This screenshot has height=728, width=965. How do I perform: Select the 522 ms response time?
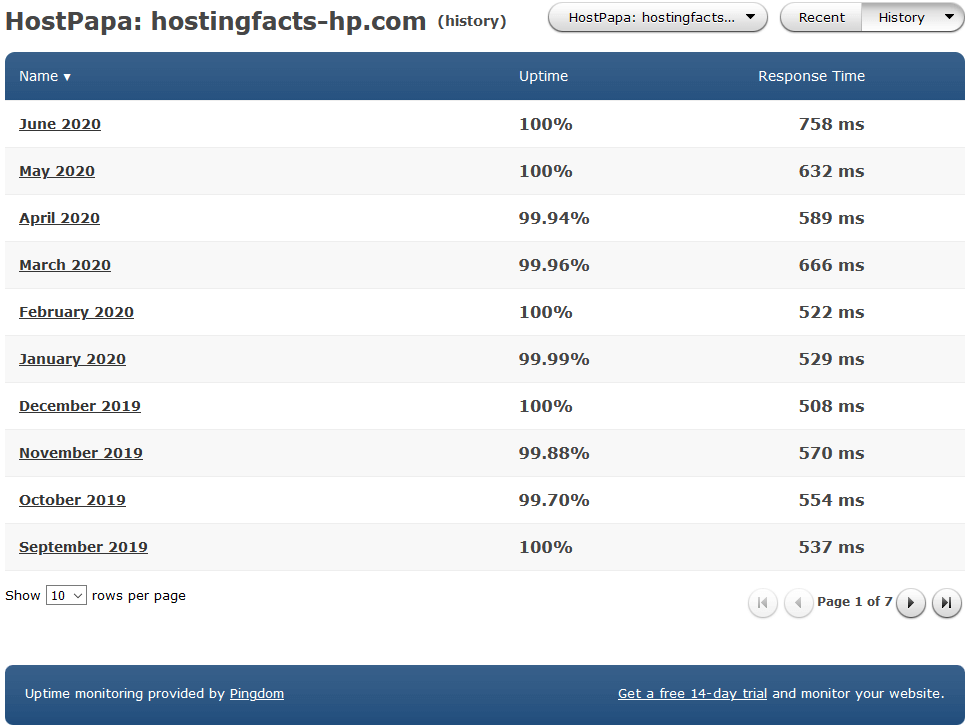coord(831,312)
